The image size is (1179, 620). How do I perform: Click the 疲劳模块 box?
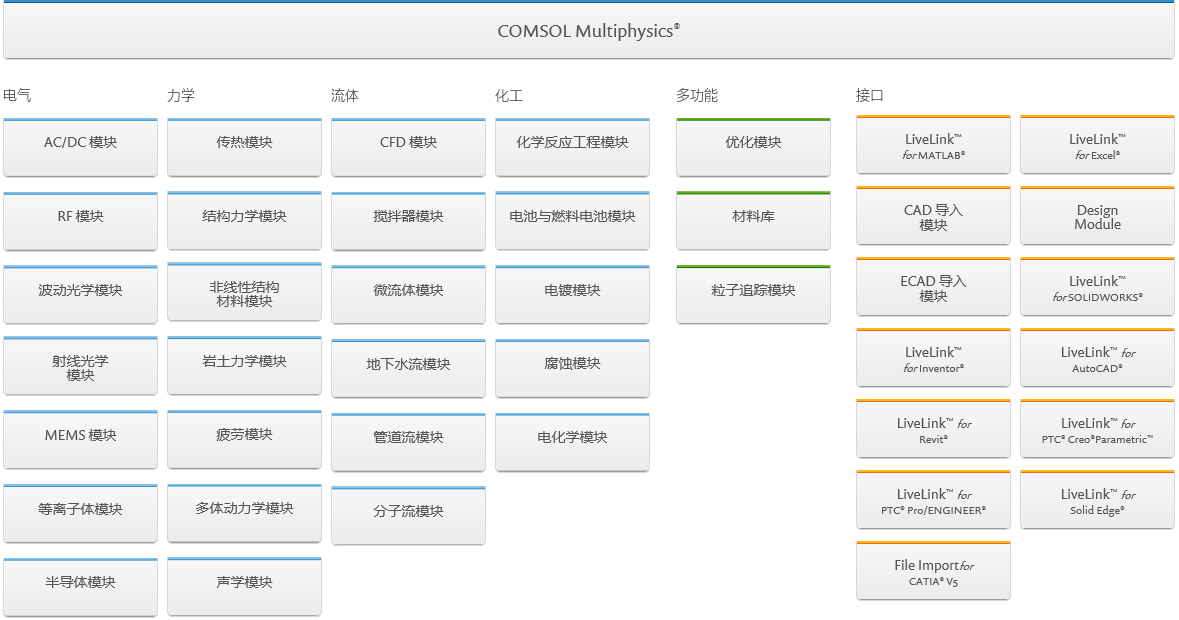[244, 436]
